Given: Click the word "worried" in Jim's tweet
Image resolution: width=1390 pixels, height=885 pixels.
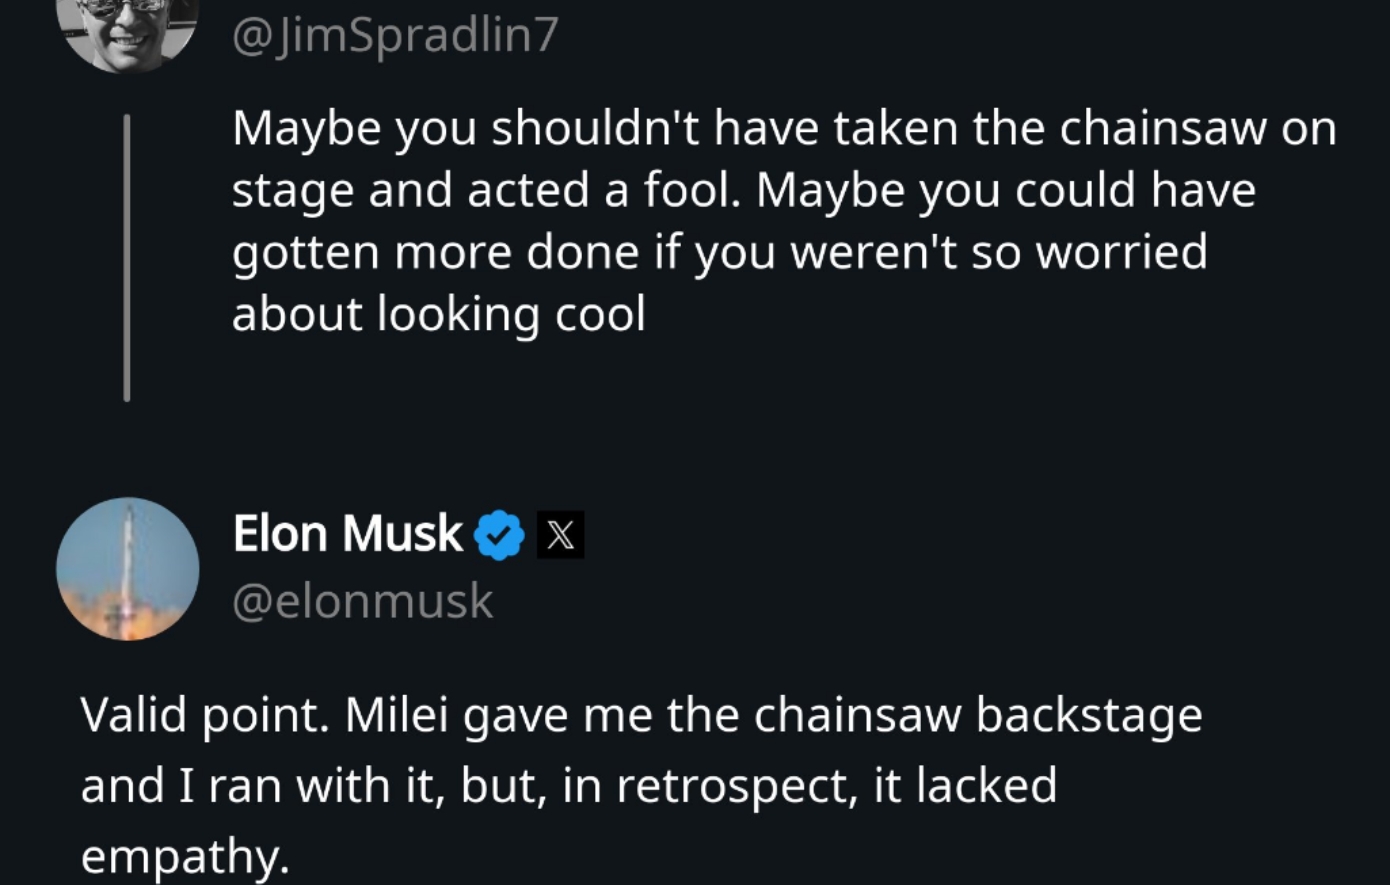Looking at the screenshot, I should click(1120, 252).
